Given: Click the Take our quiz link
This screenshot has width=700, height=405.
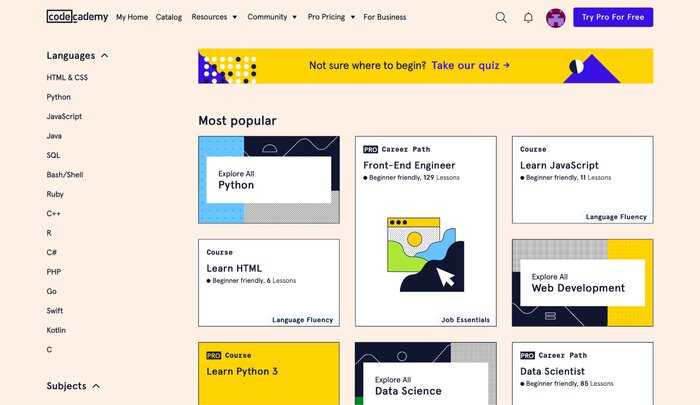Looking at the screenshot, I should click(x=471, y=65).
